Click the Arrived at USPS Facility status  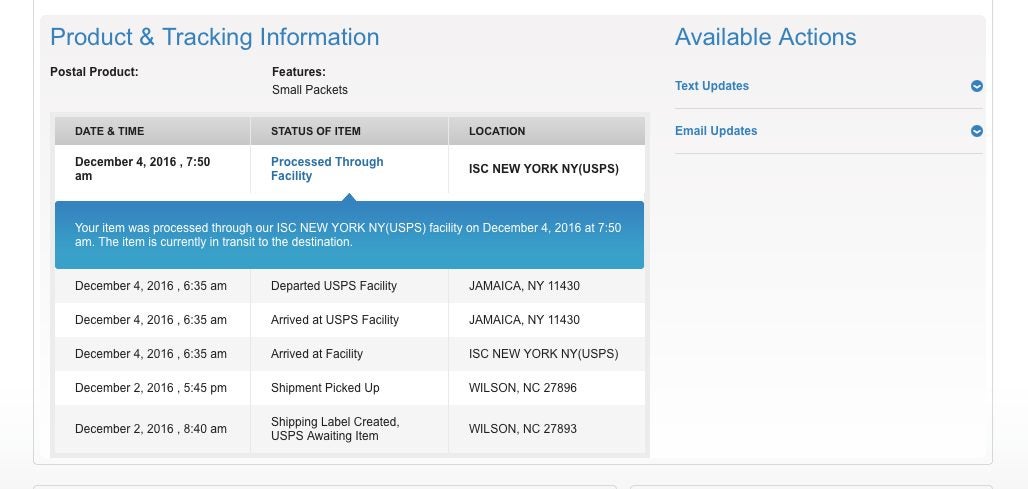click(x=334, y=320)
